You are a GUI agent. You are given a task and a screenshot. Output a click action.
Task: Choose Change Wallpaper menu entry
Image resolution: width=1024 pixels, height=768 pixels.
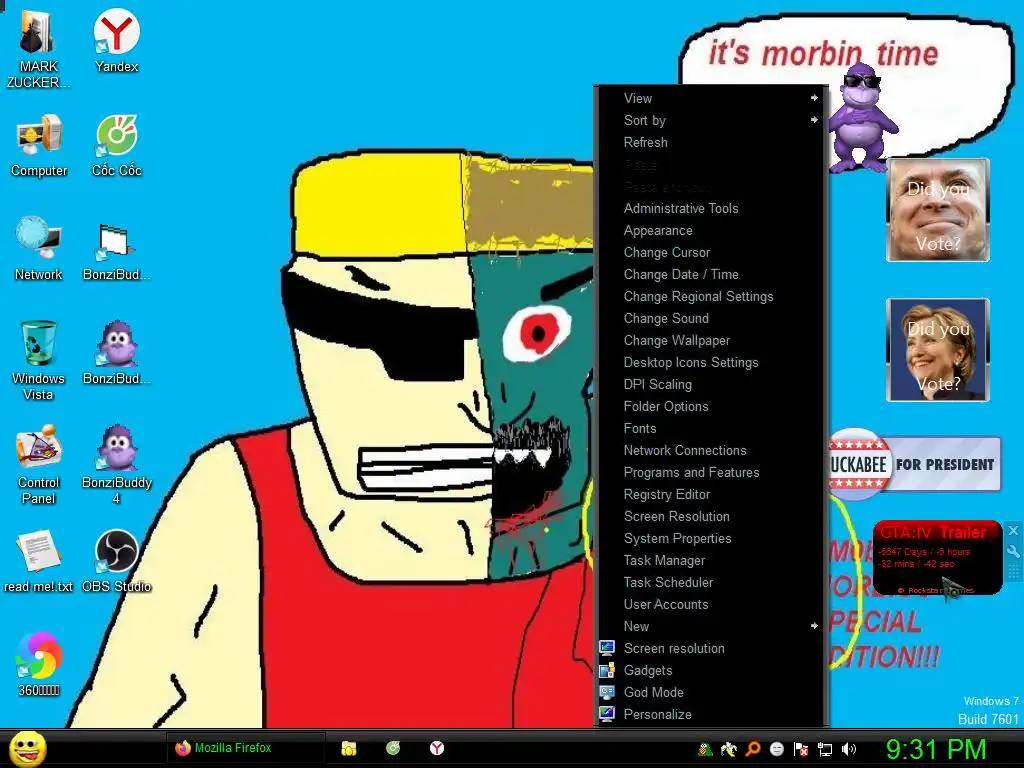point(712,340)
